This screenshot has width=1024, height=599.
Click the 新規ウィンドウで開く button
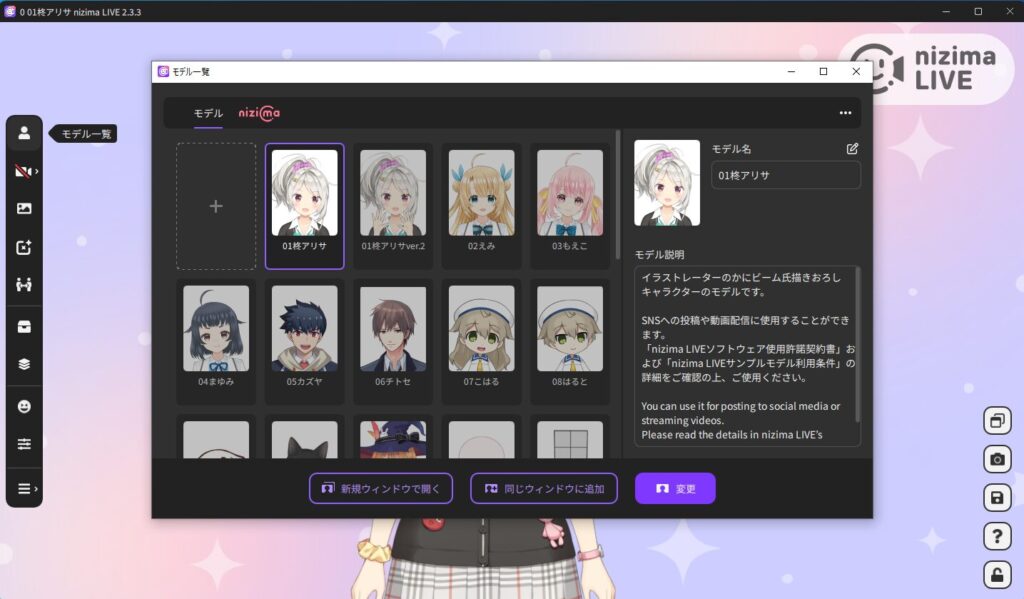pyautogui.click(x=381, y=489)
